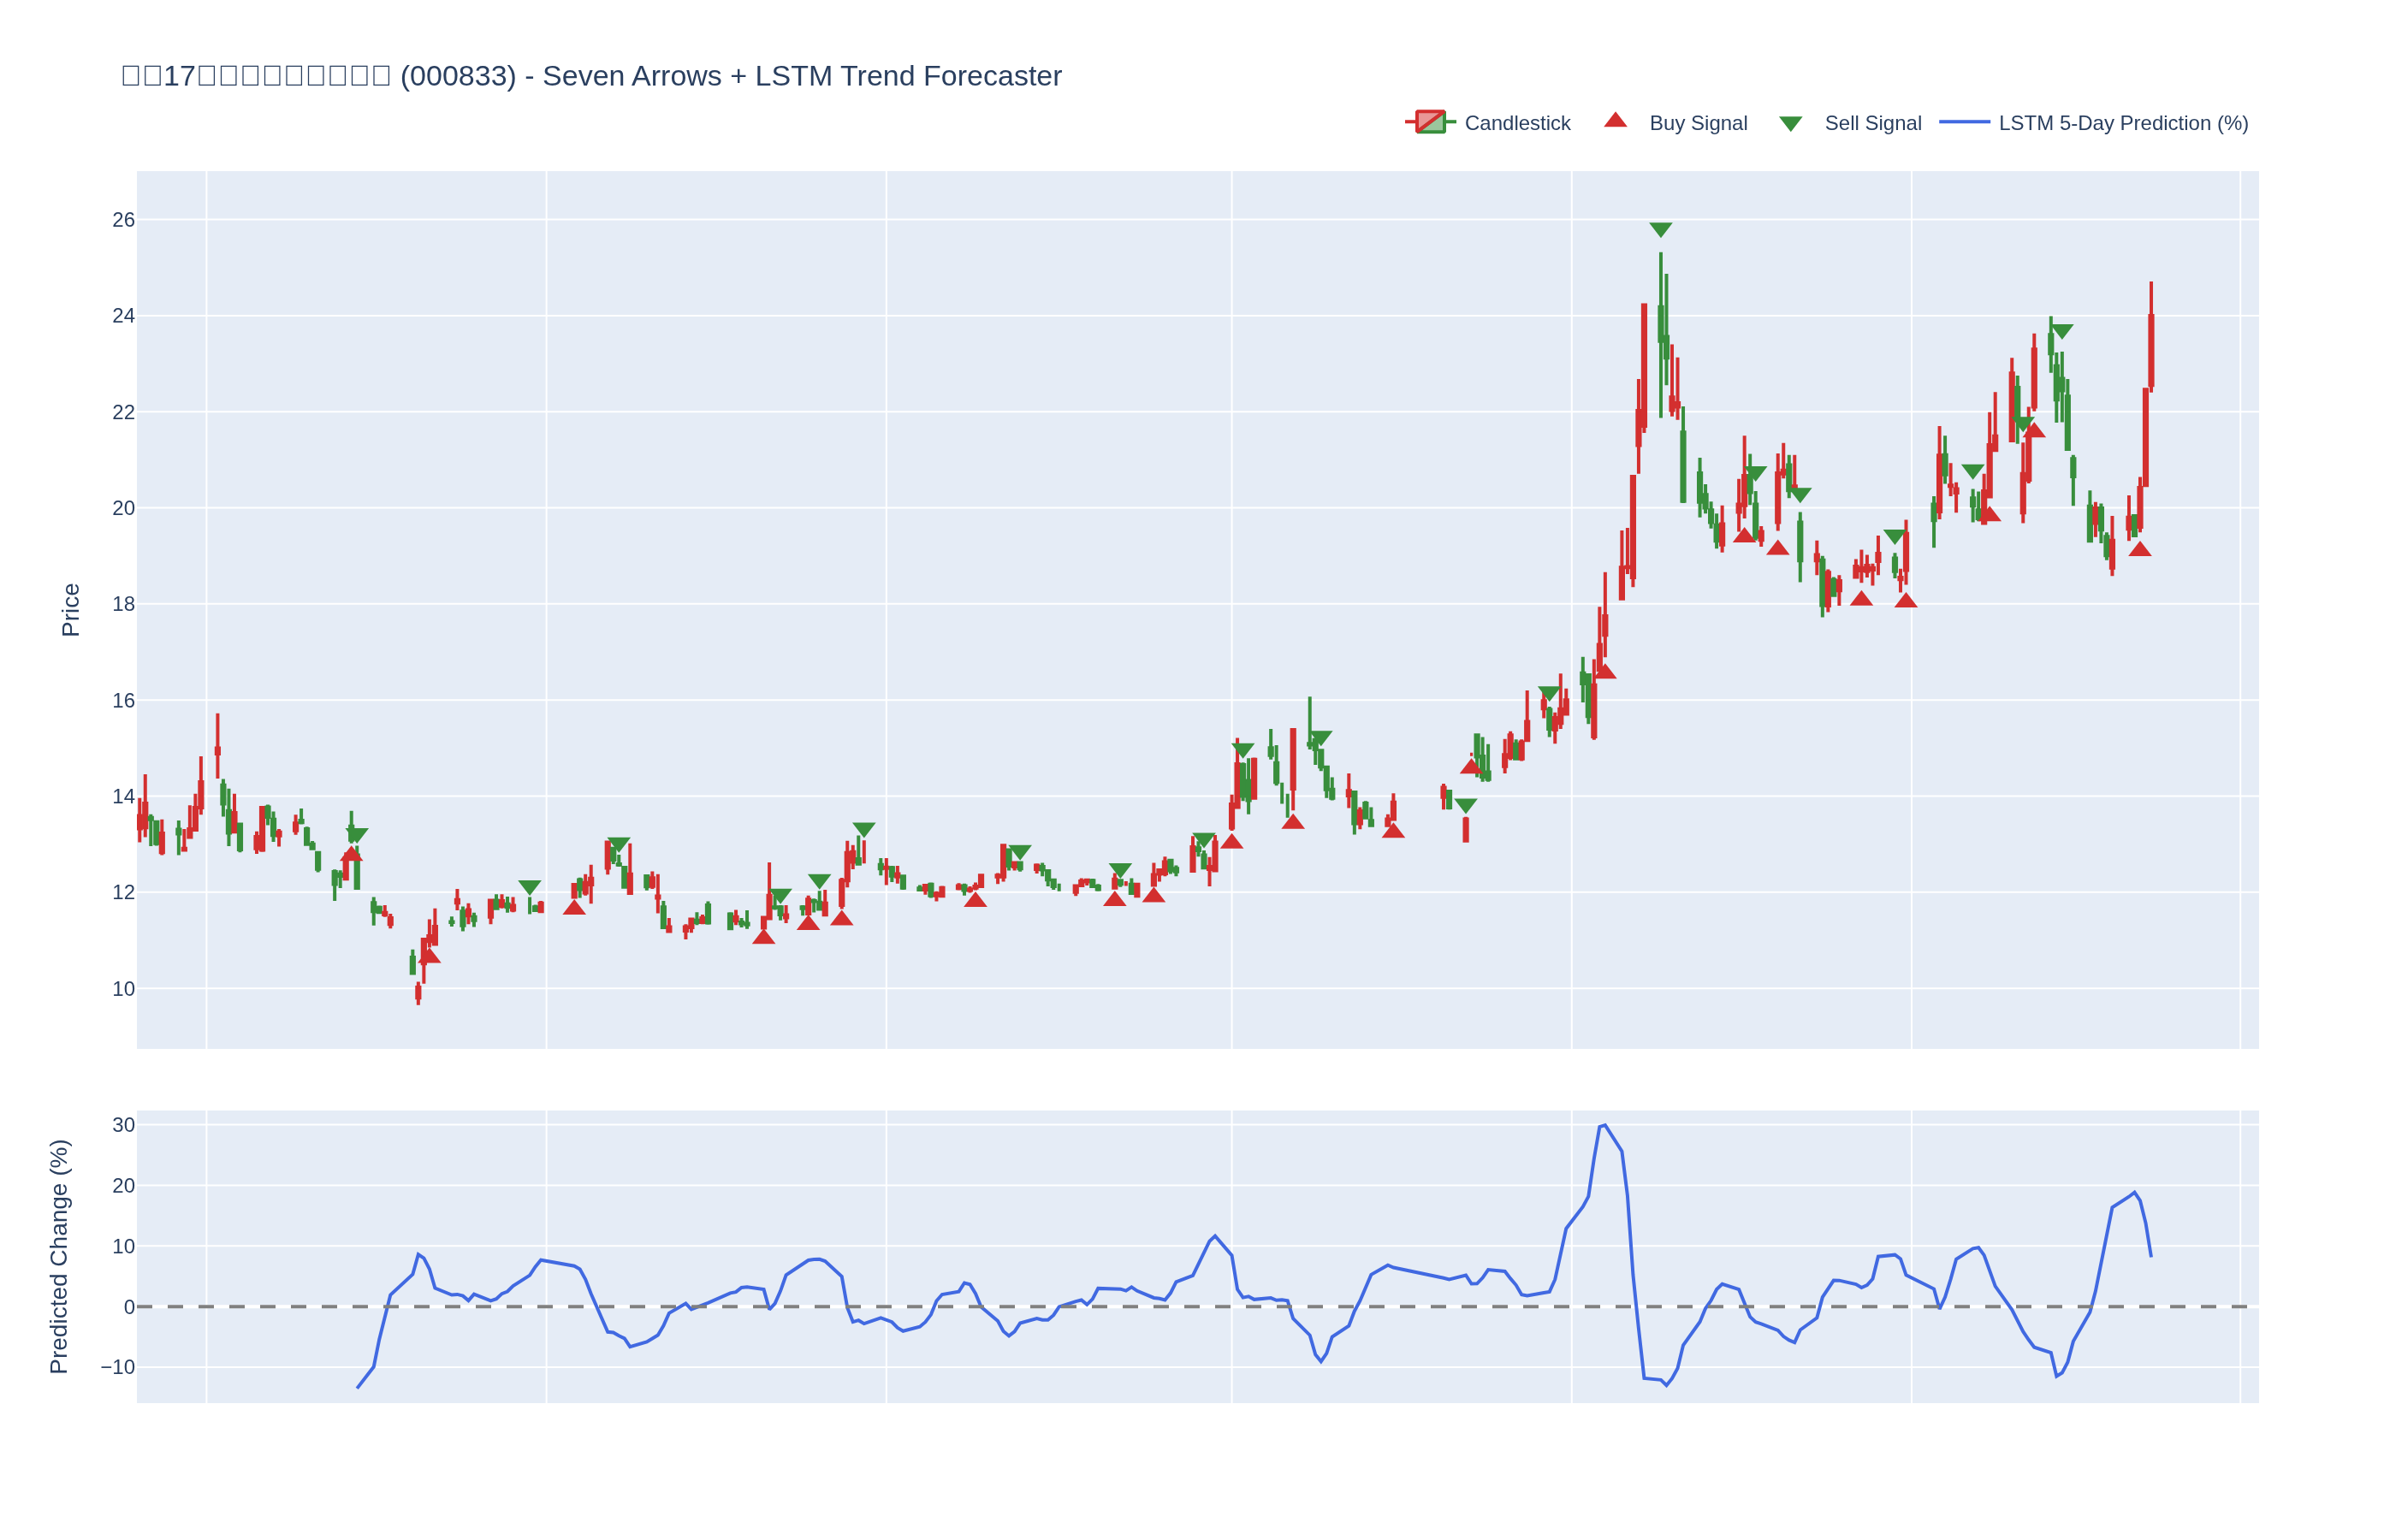Click the Candlestick legend icon

coord(1429,122)
